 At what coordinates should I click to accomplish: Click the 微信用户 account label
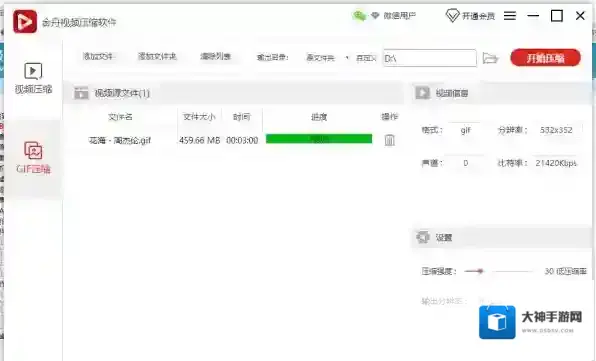[399, 16]
